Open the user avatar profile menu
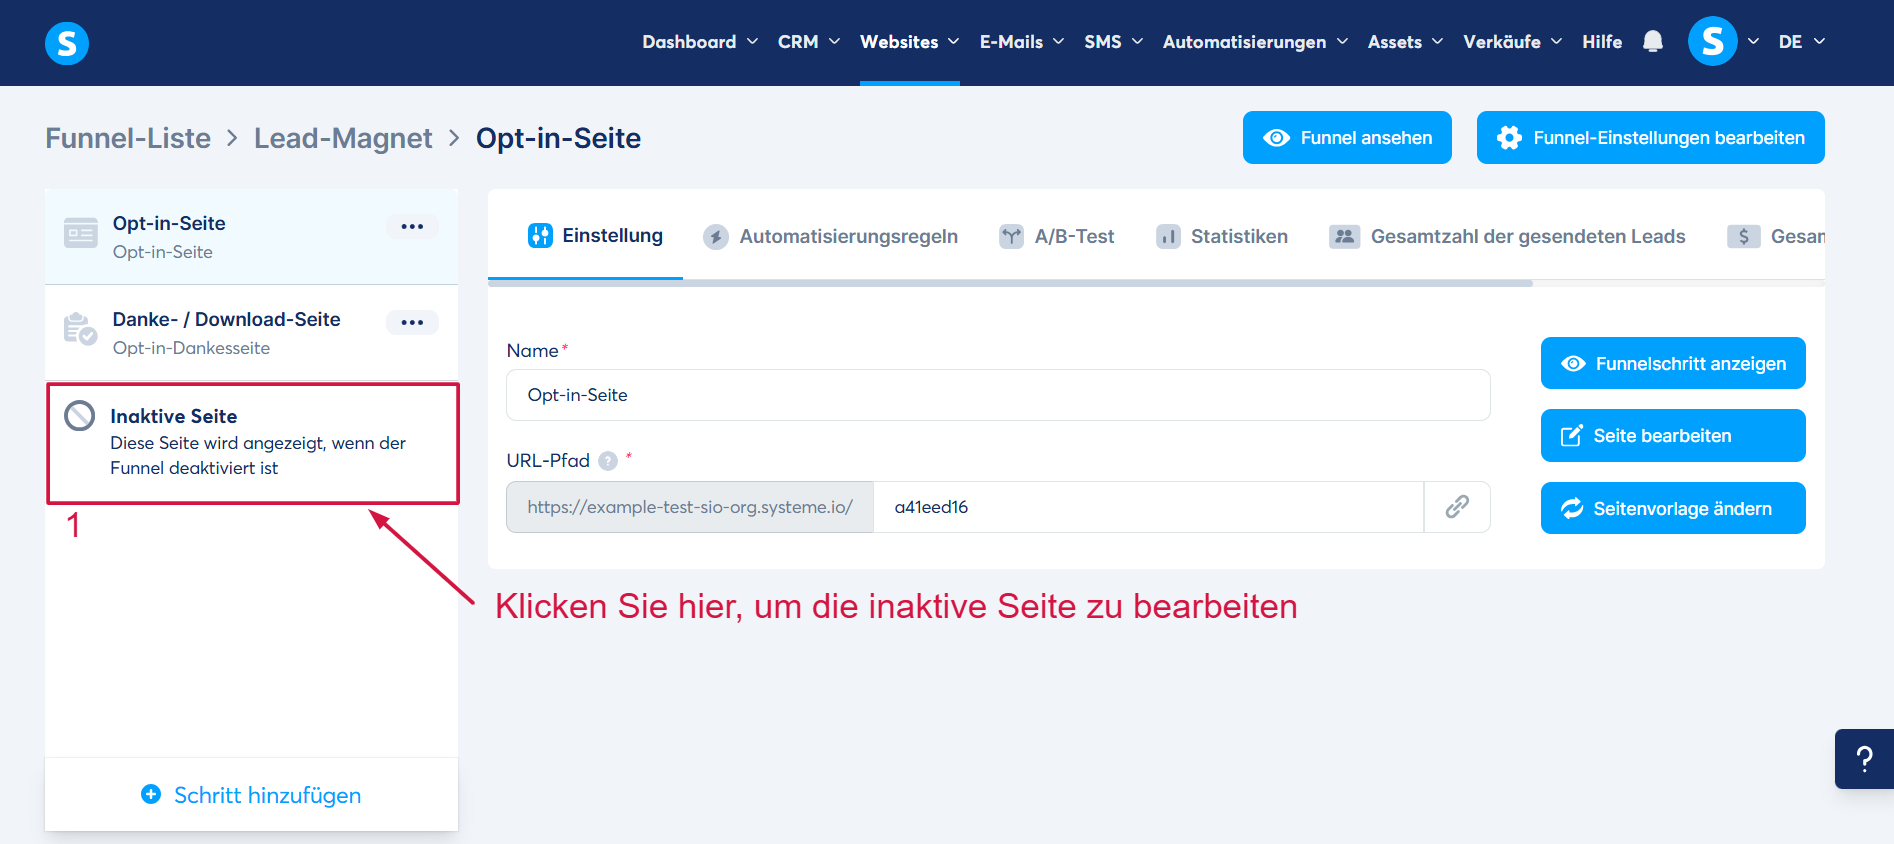This screenshot has height=844, width=1894. (1712, 41)
